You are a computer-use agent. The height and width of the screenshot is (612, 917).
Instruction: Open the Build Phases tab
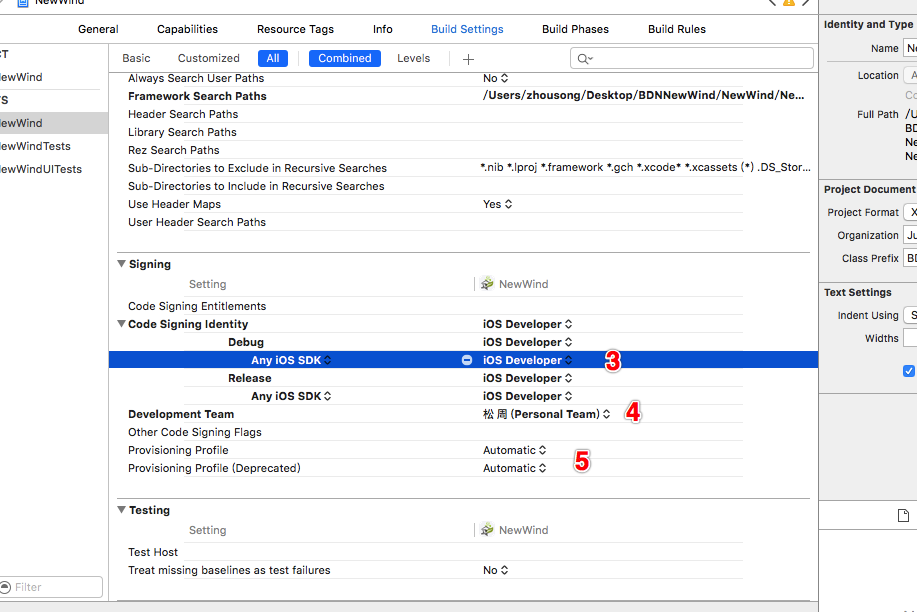tap(575, 29)
